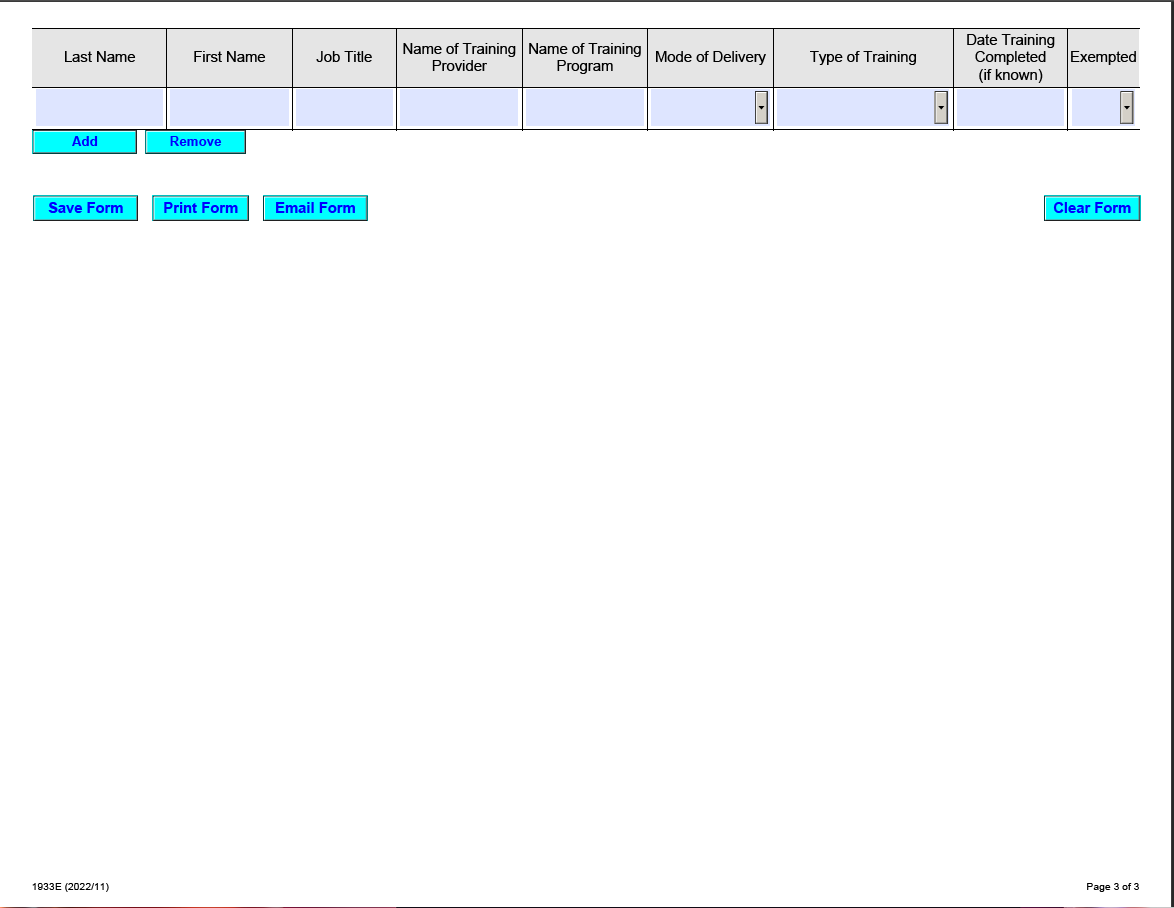Click the Type of Training column header
This screenshot has width=1174, height=908.
point(863,57)
